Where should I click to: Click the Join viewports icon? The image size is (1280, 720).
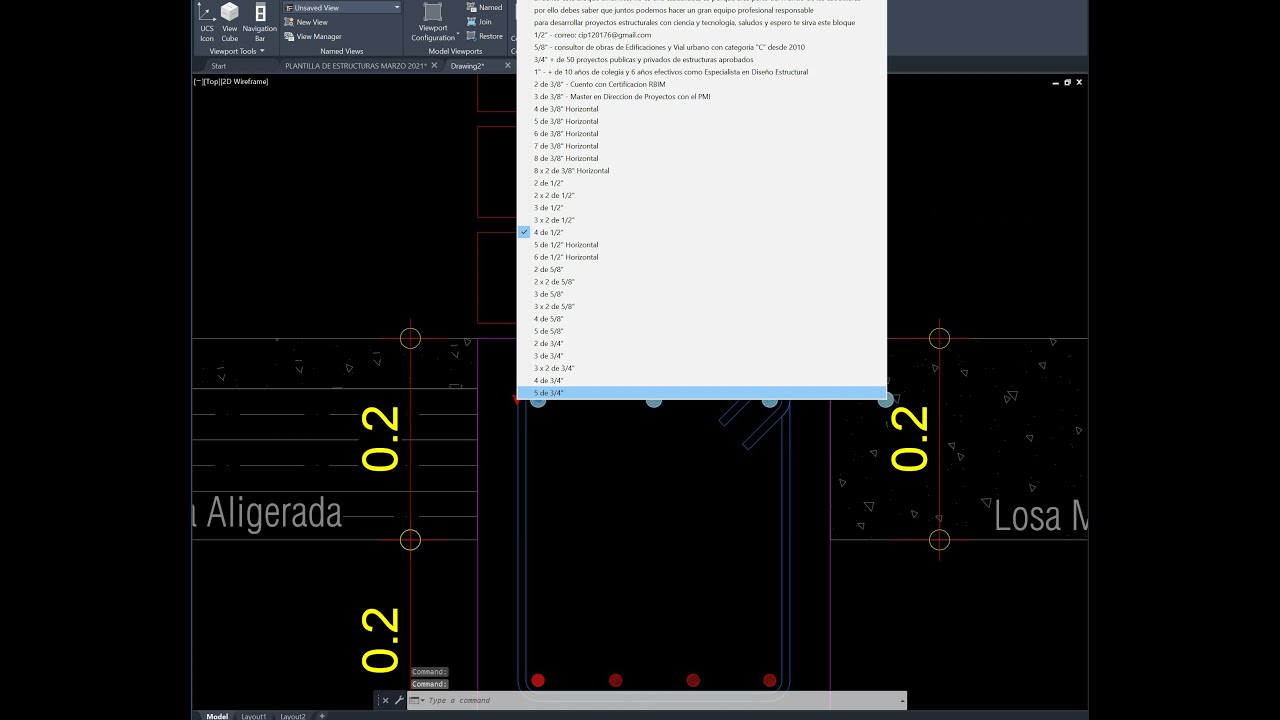click(472, 22)
